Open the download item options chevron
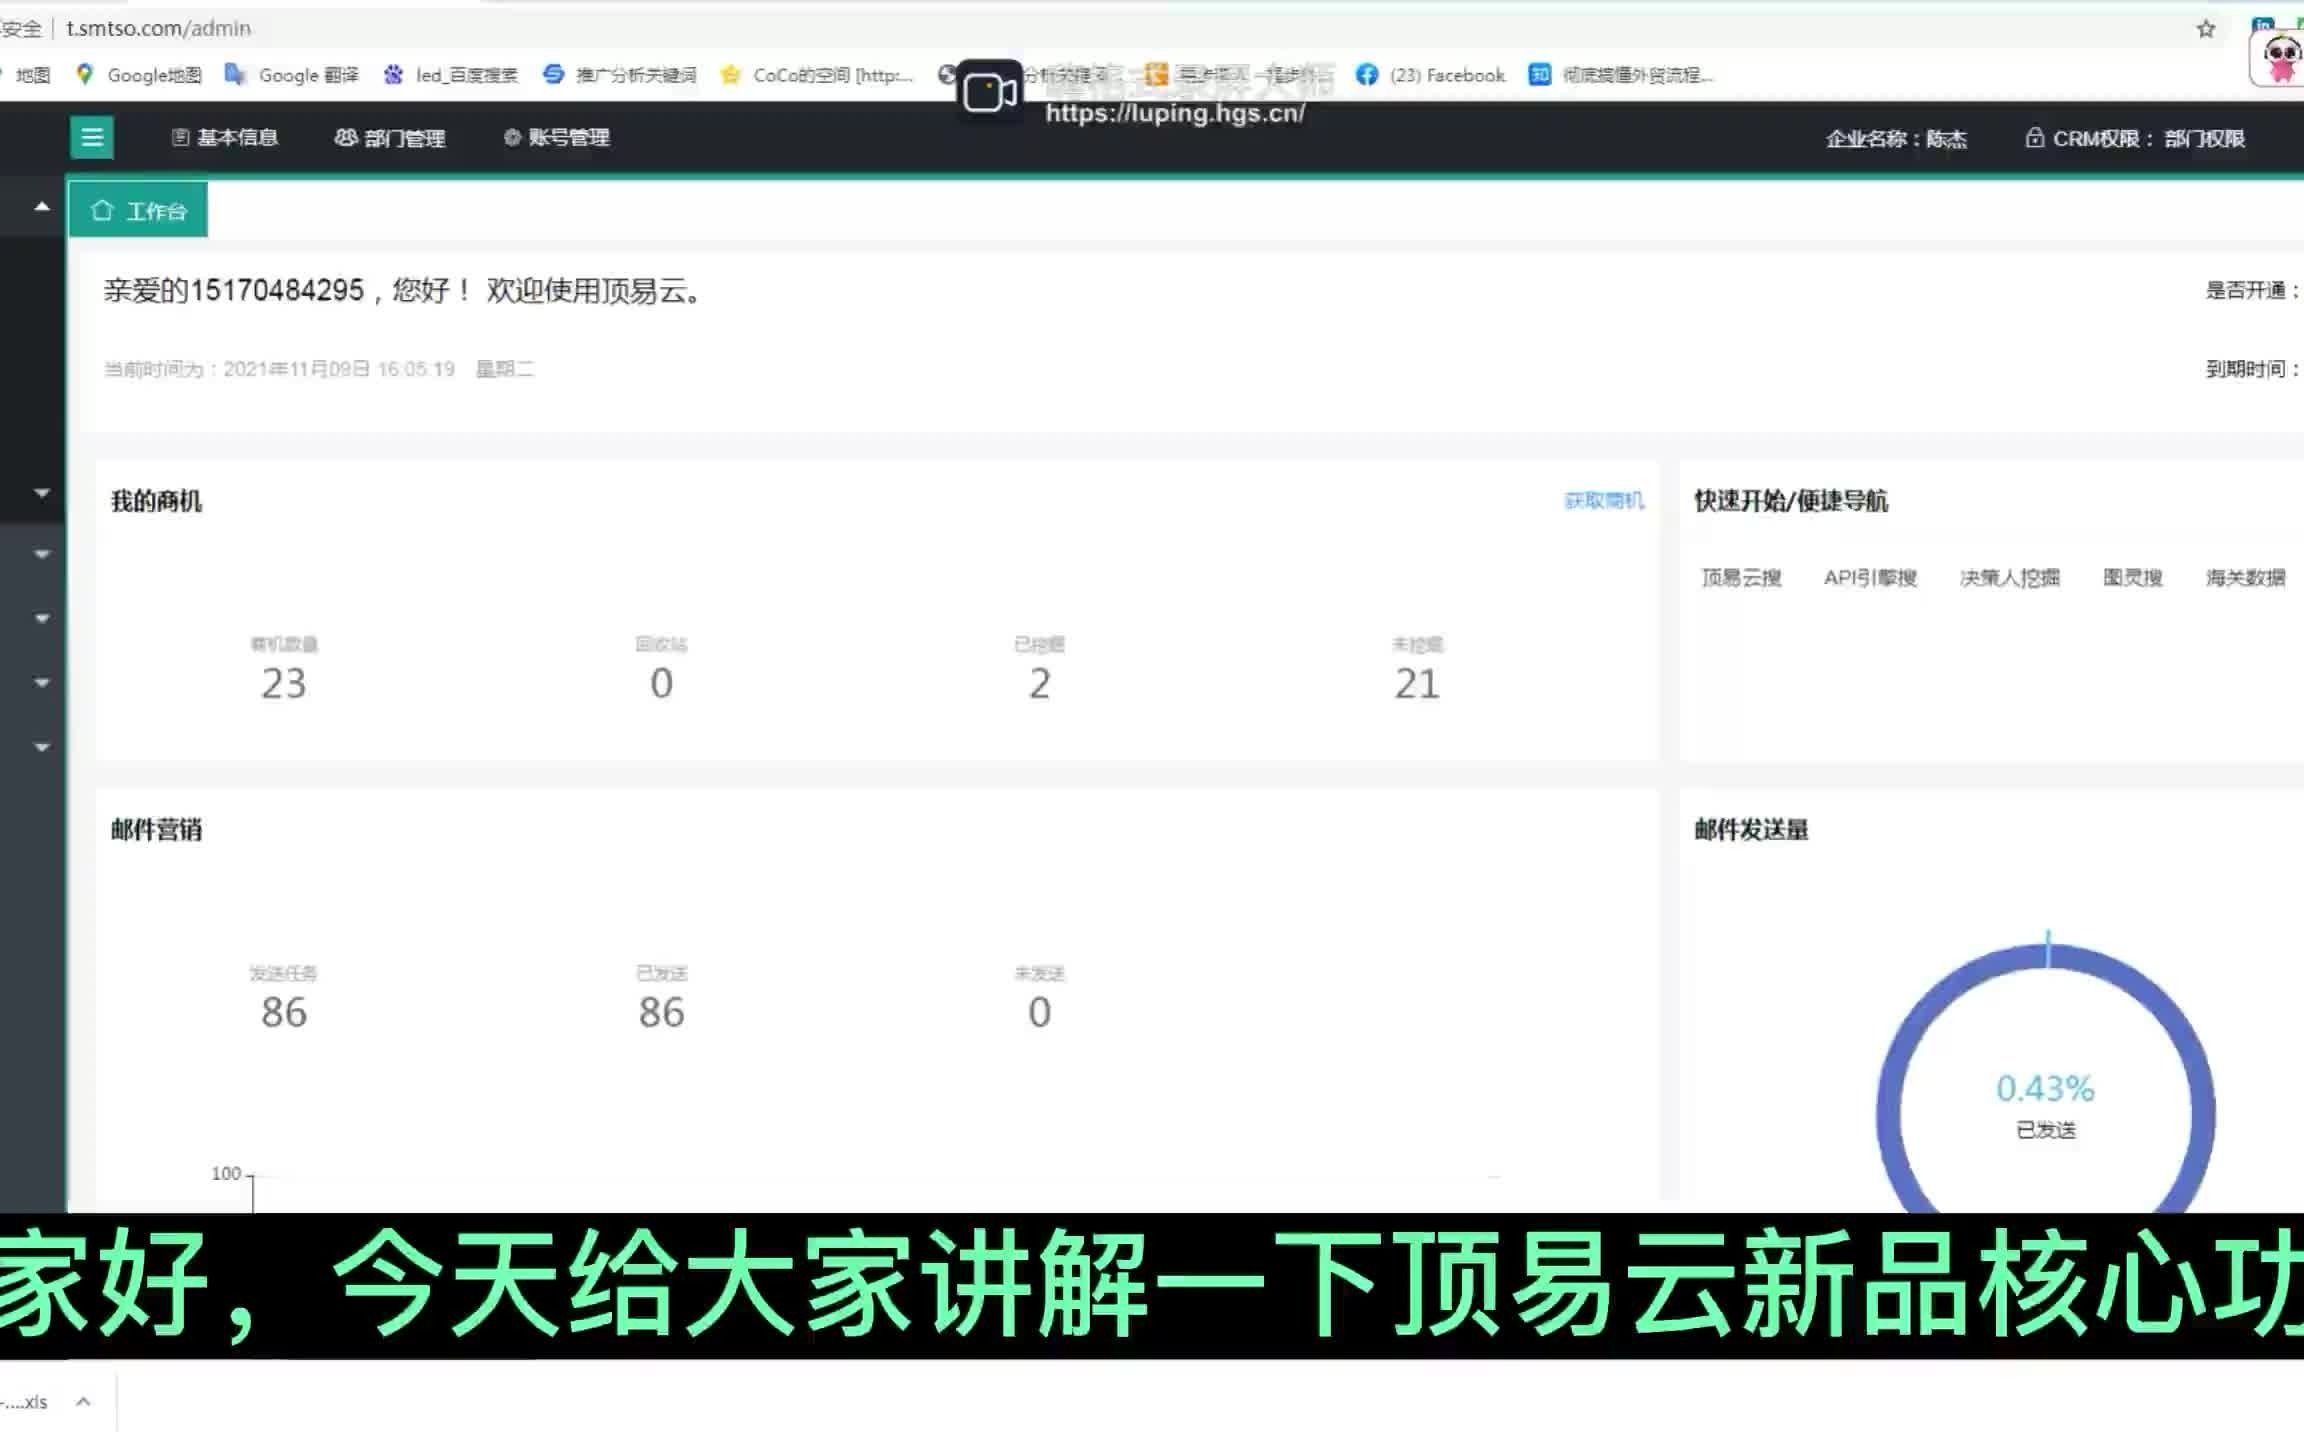 tap(84, 1401)
